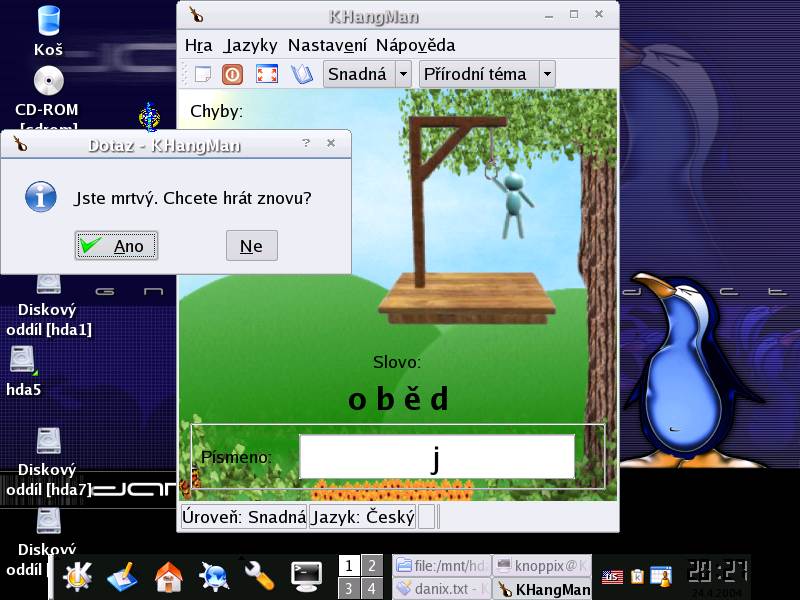Open the blue book toolbar icon

[x=302, y=74]
